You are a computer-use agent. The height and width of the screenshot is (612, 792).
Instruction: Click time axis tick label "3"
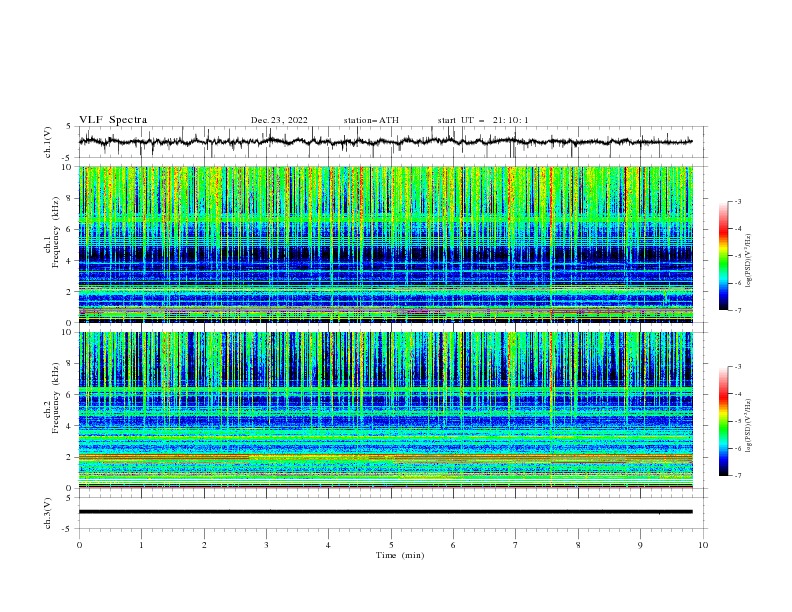click(266, 545)
